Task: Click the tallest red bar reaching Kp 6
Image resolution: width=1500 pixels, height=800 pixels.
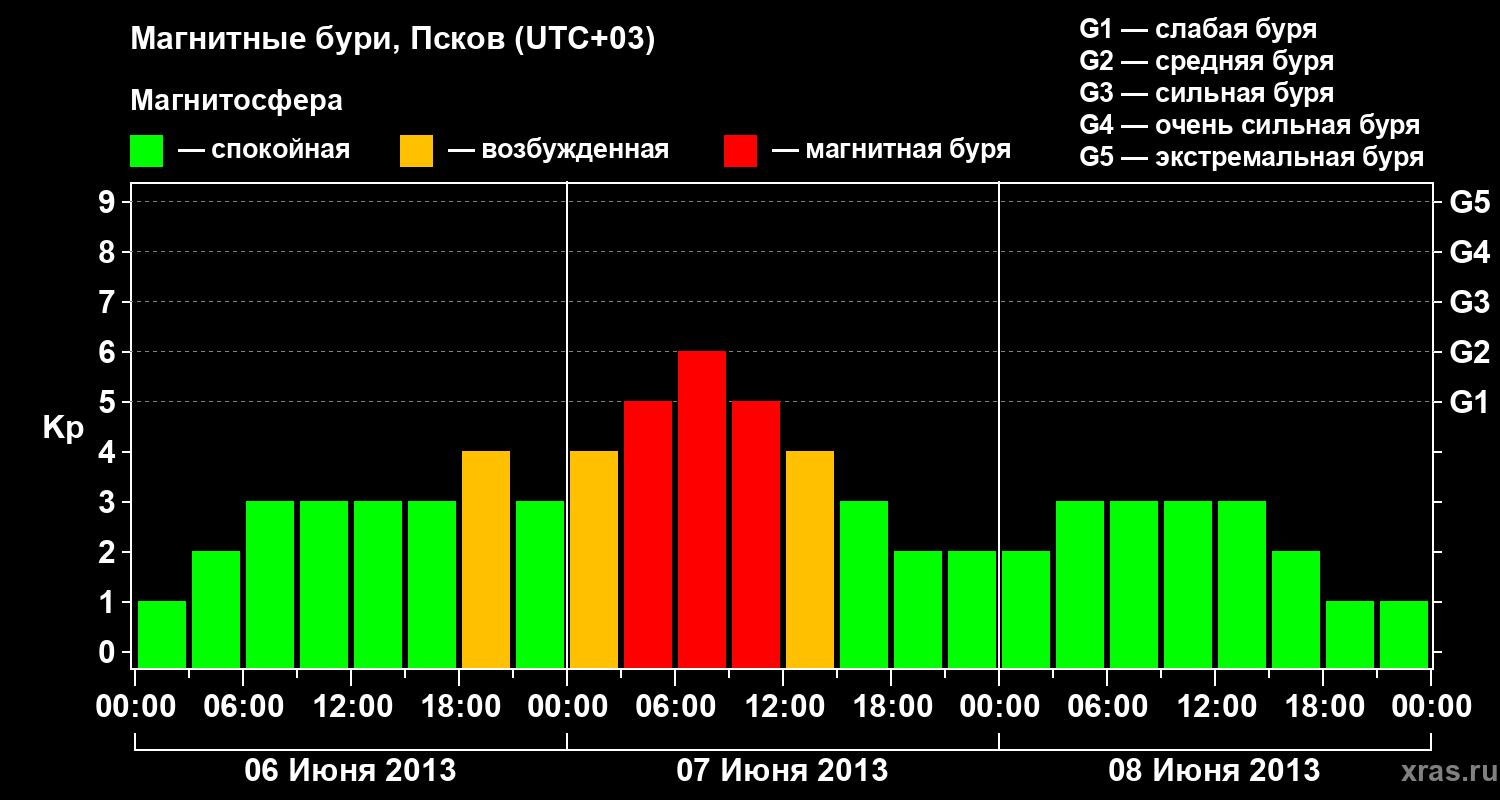Action: tap(702, 509)
